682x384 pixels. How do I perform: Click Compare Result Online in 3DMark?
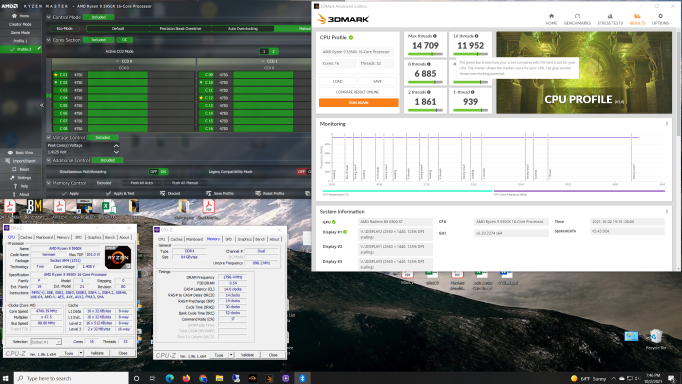358,92
